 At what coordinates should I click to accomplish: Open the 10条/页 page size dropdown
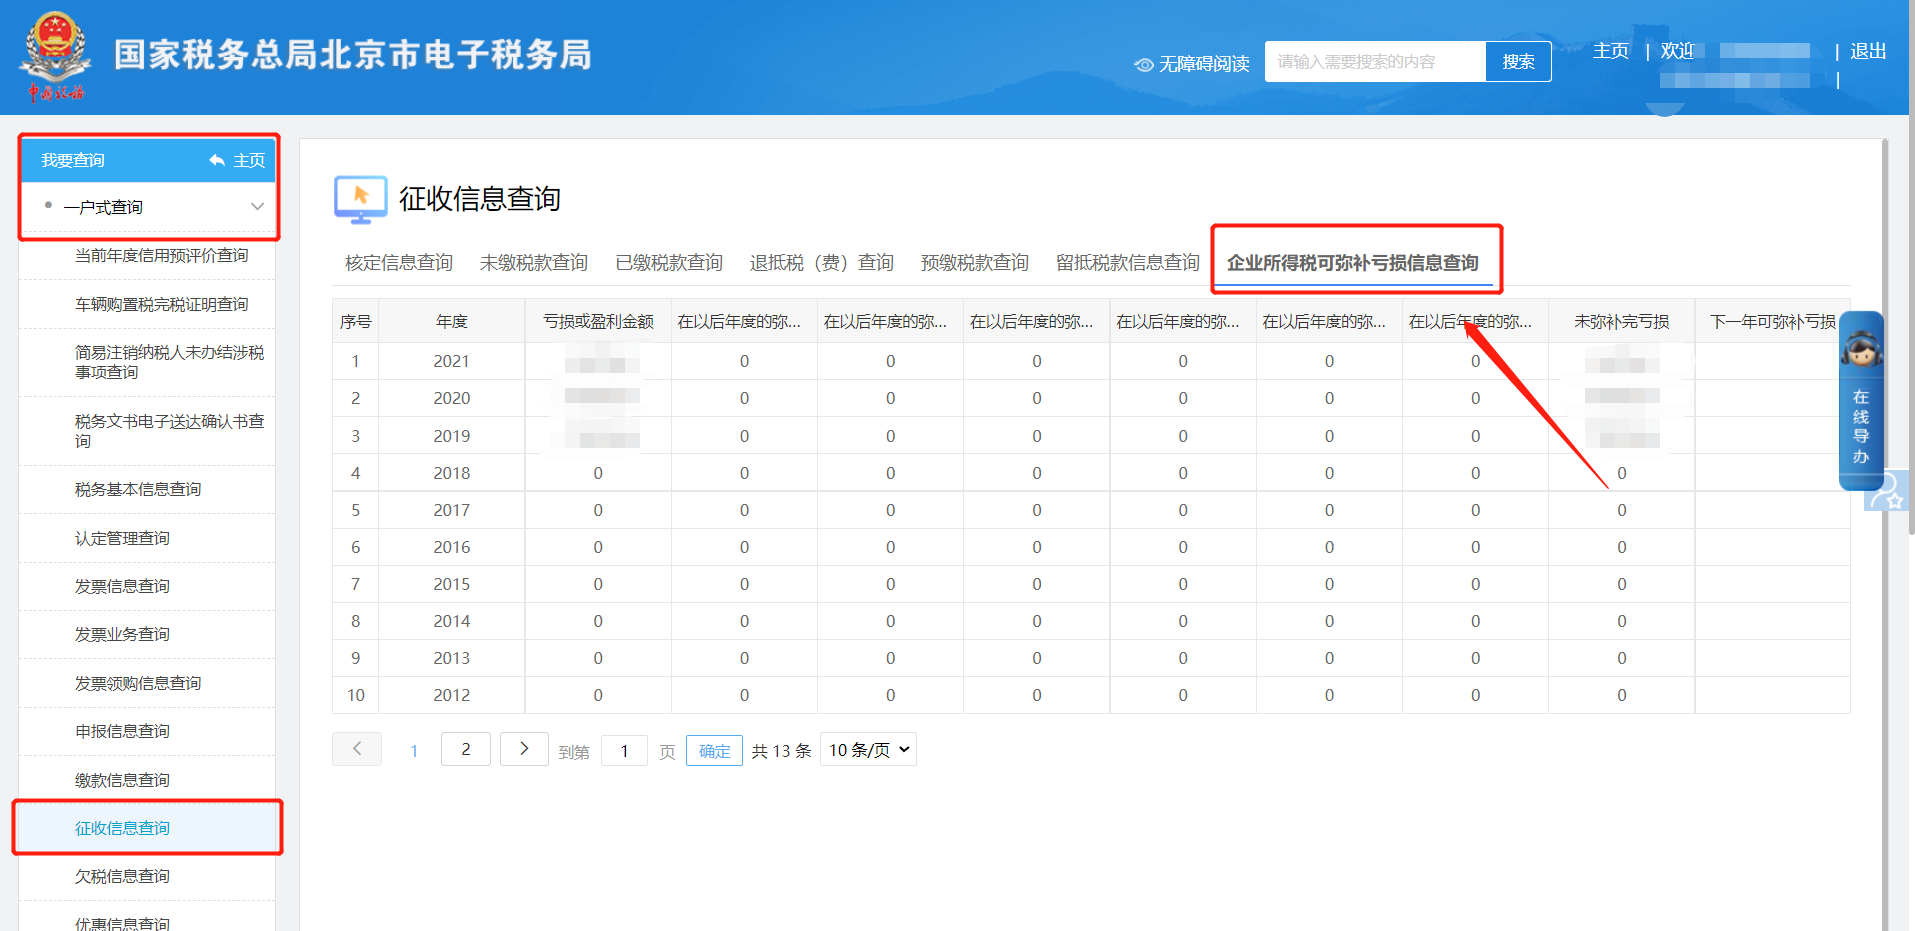(x=866, y=748)
